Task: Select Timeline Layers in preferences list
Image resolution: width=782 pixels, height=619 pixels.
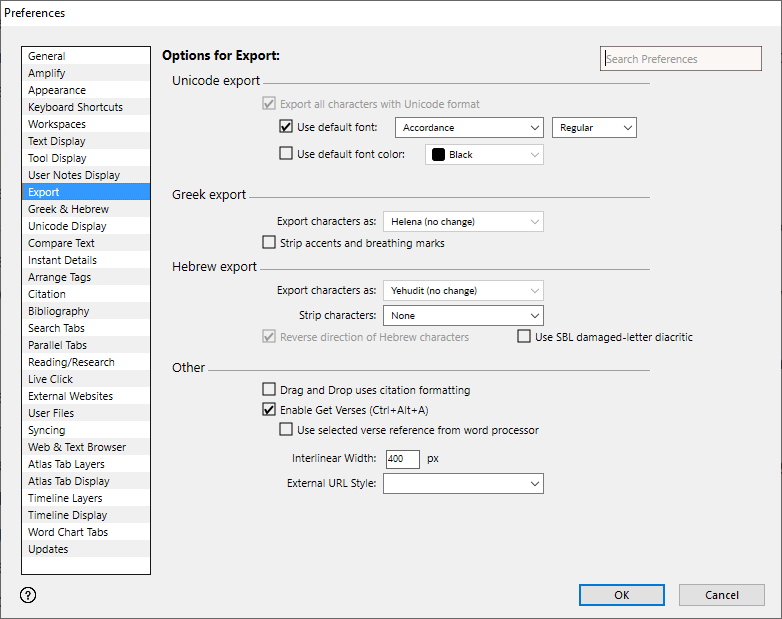Action: pos(65,498)
